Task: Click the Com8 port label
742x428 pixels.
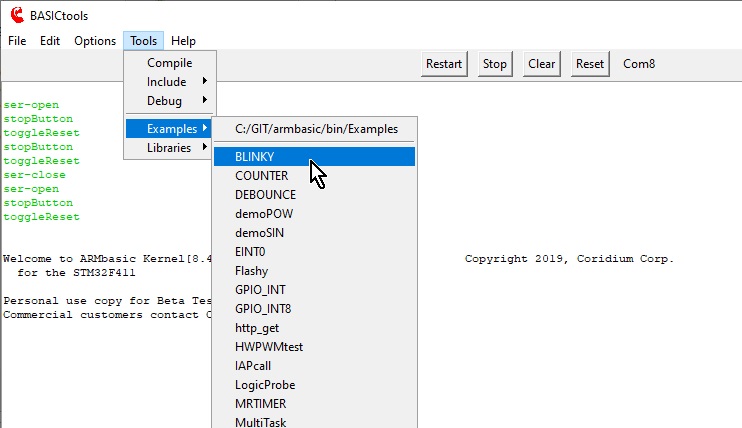Action: [639, 64]
